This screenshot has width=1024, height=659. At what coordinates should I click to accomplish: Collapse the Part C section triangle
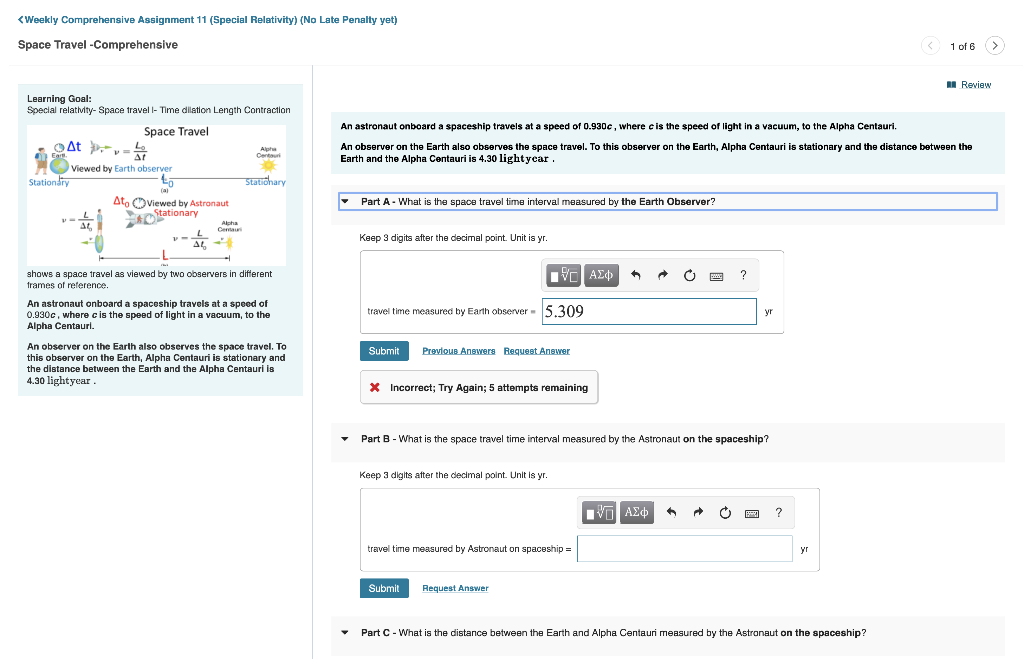345,632
